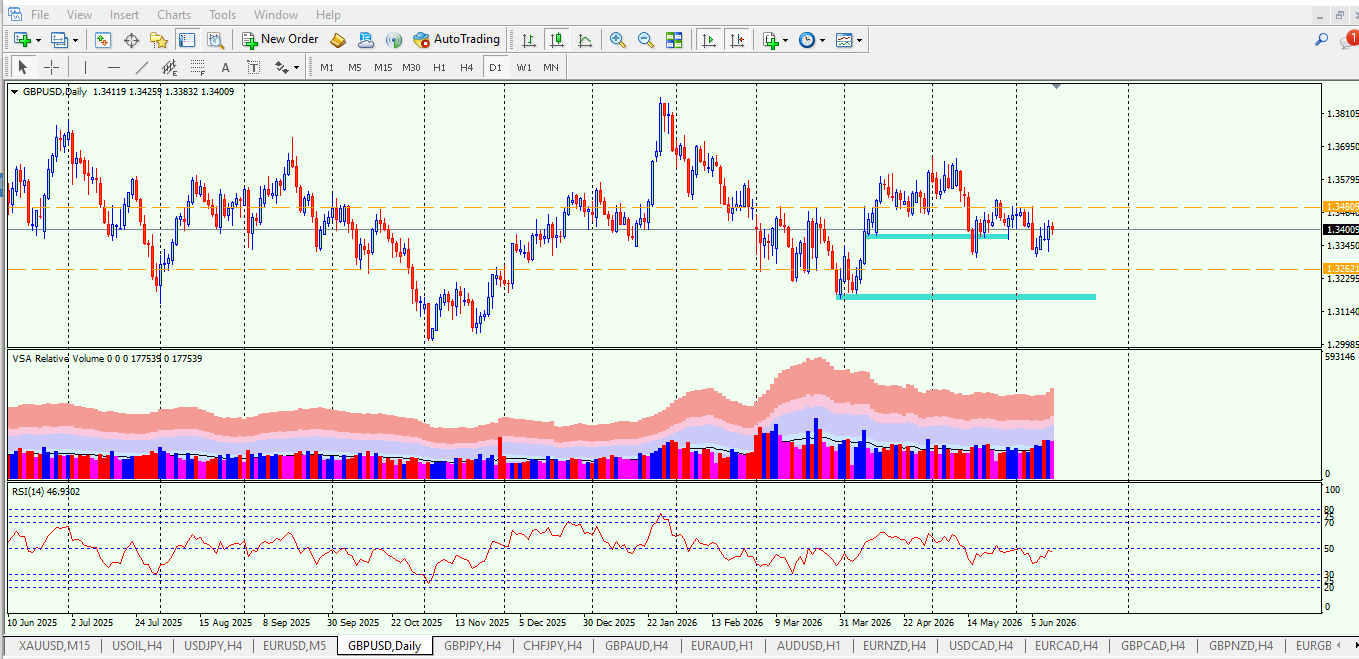Select the Fibonacci Retracement tool
This screenshot has width=1359, height=659.
click(x=198, y=67)
